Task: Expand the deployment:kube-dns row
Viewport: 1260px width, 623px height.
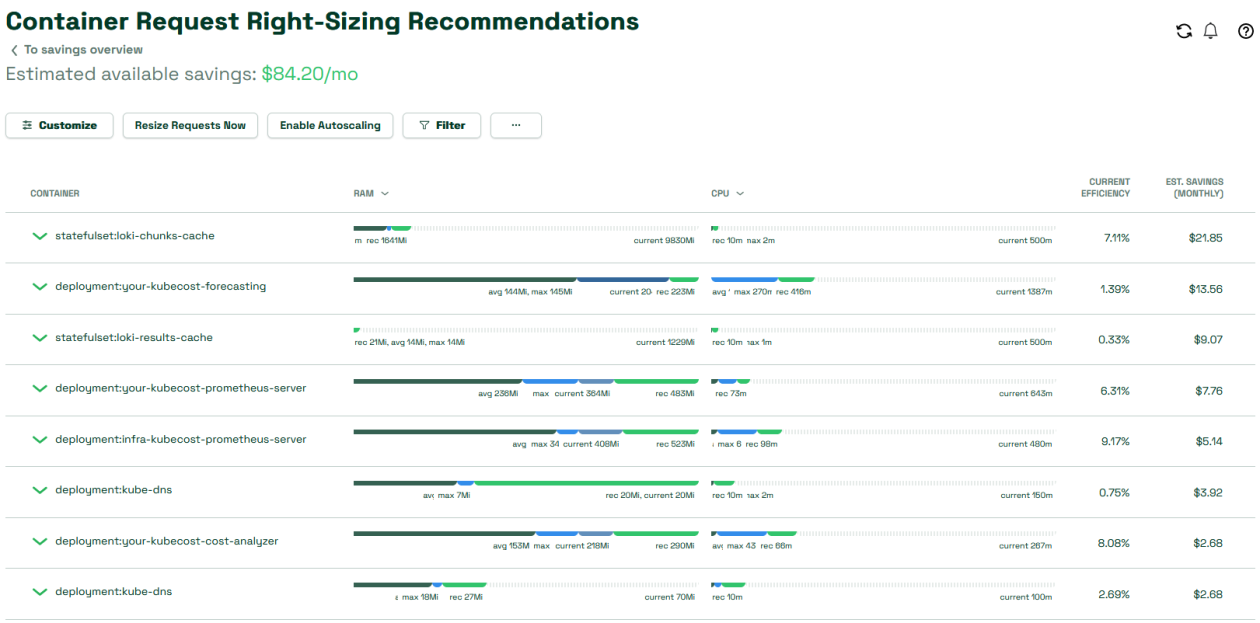Action: 39,491
